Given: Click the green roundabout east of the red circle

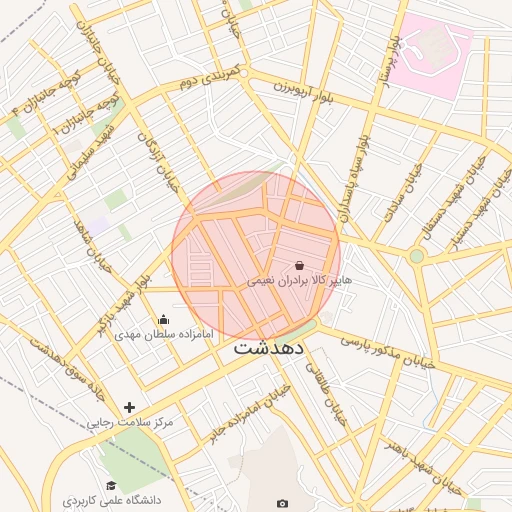Looking at the screenshot, I should [x=416, y=256].
